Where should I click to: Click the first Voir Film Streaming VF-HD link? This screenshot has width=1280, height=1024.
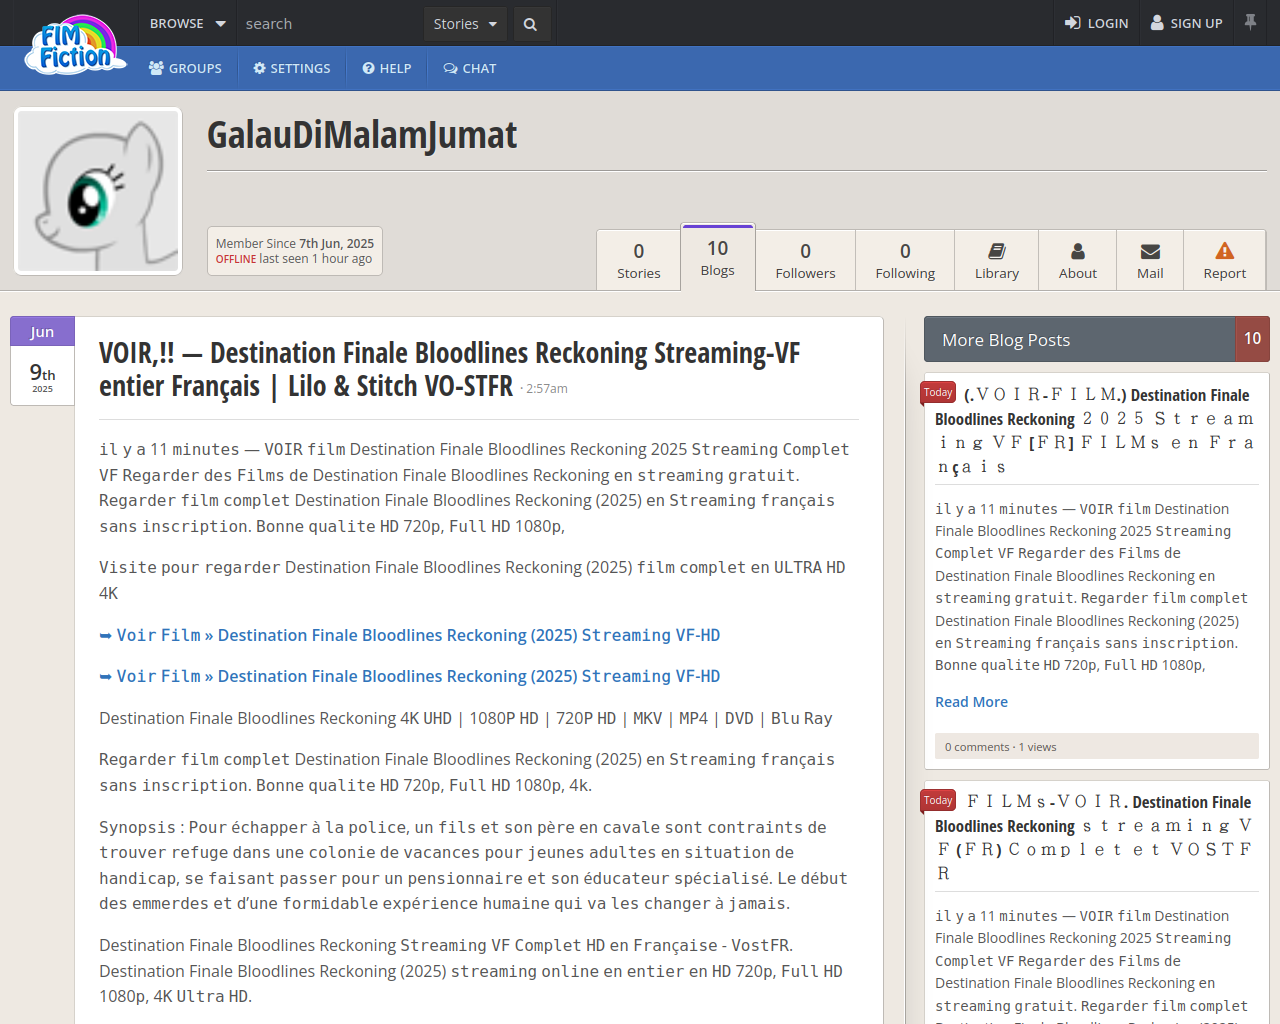click(410, 635)
